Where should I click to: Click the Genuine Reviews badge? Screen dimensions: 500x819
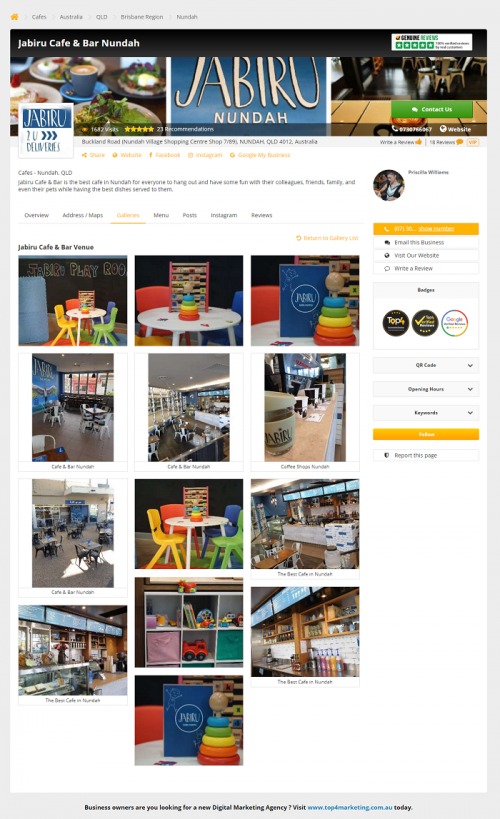coord(432,42)
